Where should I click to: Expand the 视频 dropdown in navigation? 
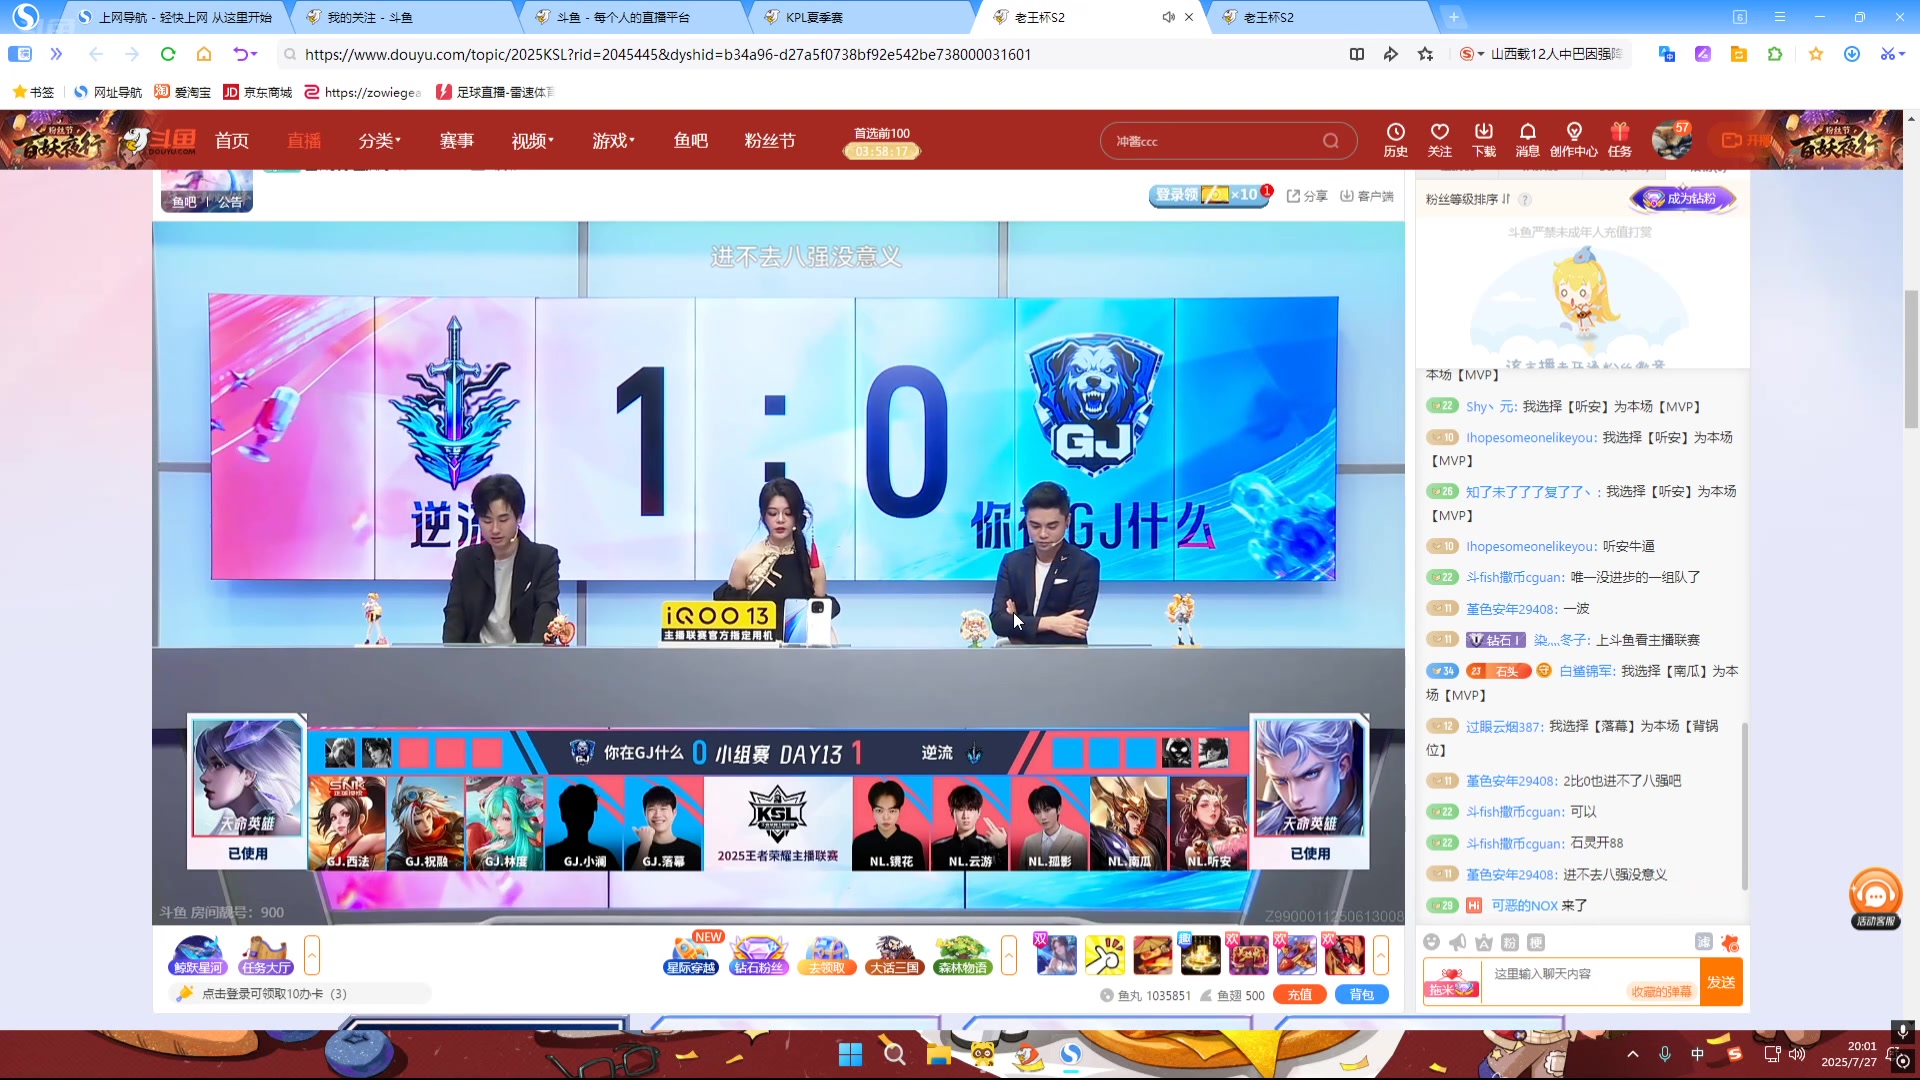tap(533, 141)
